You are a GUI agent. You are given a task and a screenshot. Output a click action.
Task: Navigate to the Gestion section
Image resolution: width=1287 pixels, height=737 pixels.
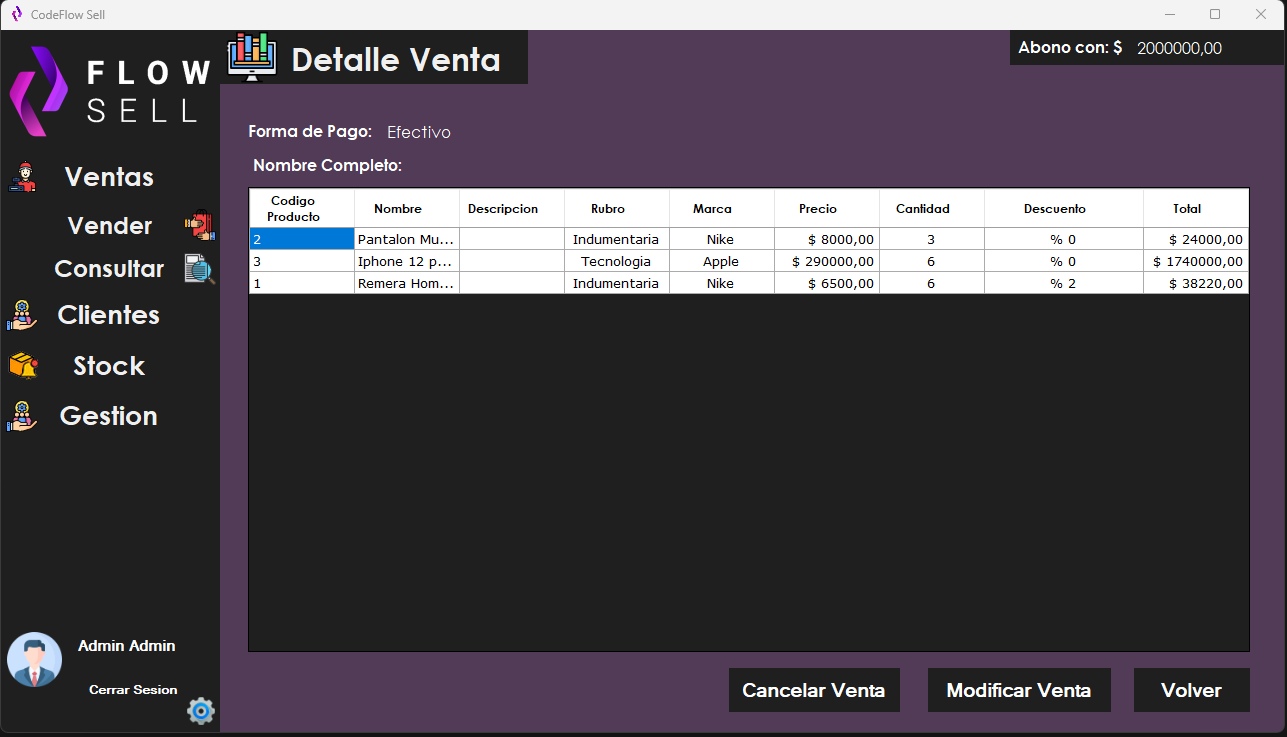coord(107,415)
